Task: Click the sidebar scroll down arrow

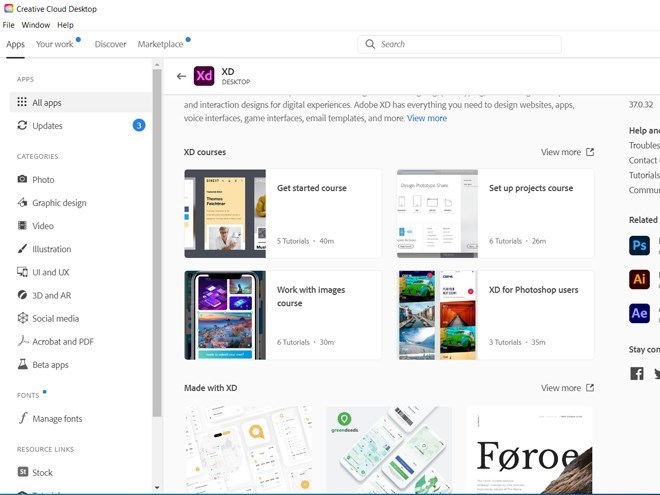Action: 157,488
